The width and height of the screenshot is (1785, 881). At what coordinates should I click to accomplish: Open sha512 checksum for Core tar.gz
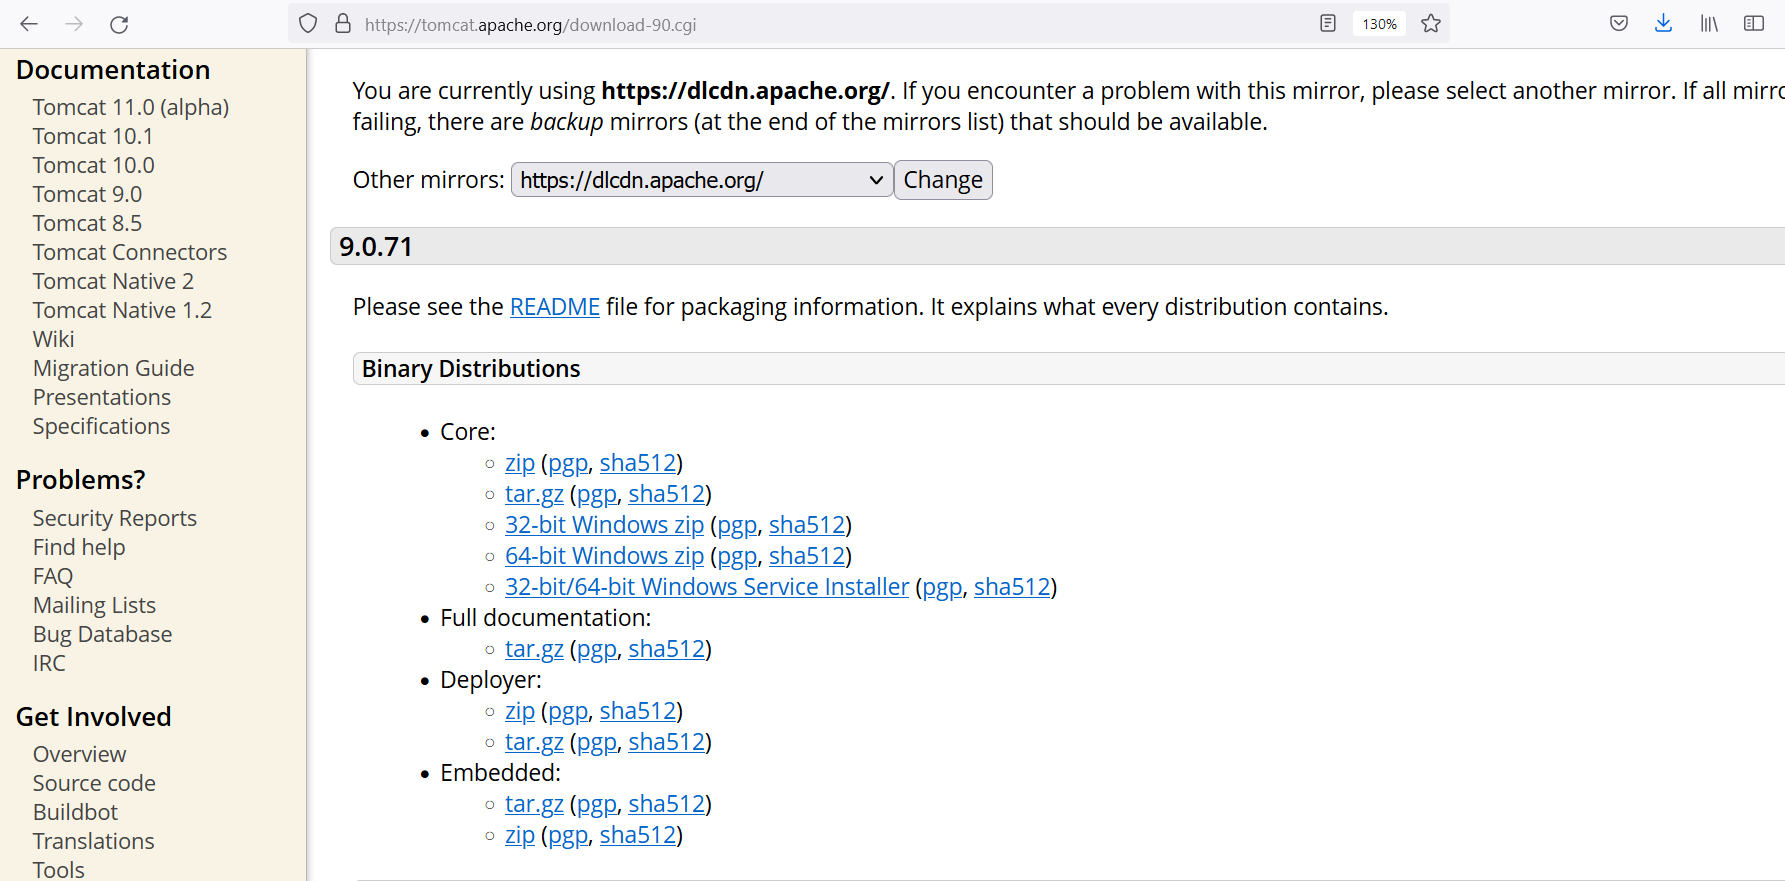(667, 494)
